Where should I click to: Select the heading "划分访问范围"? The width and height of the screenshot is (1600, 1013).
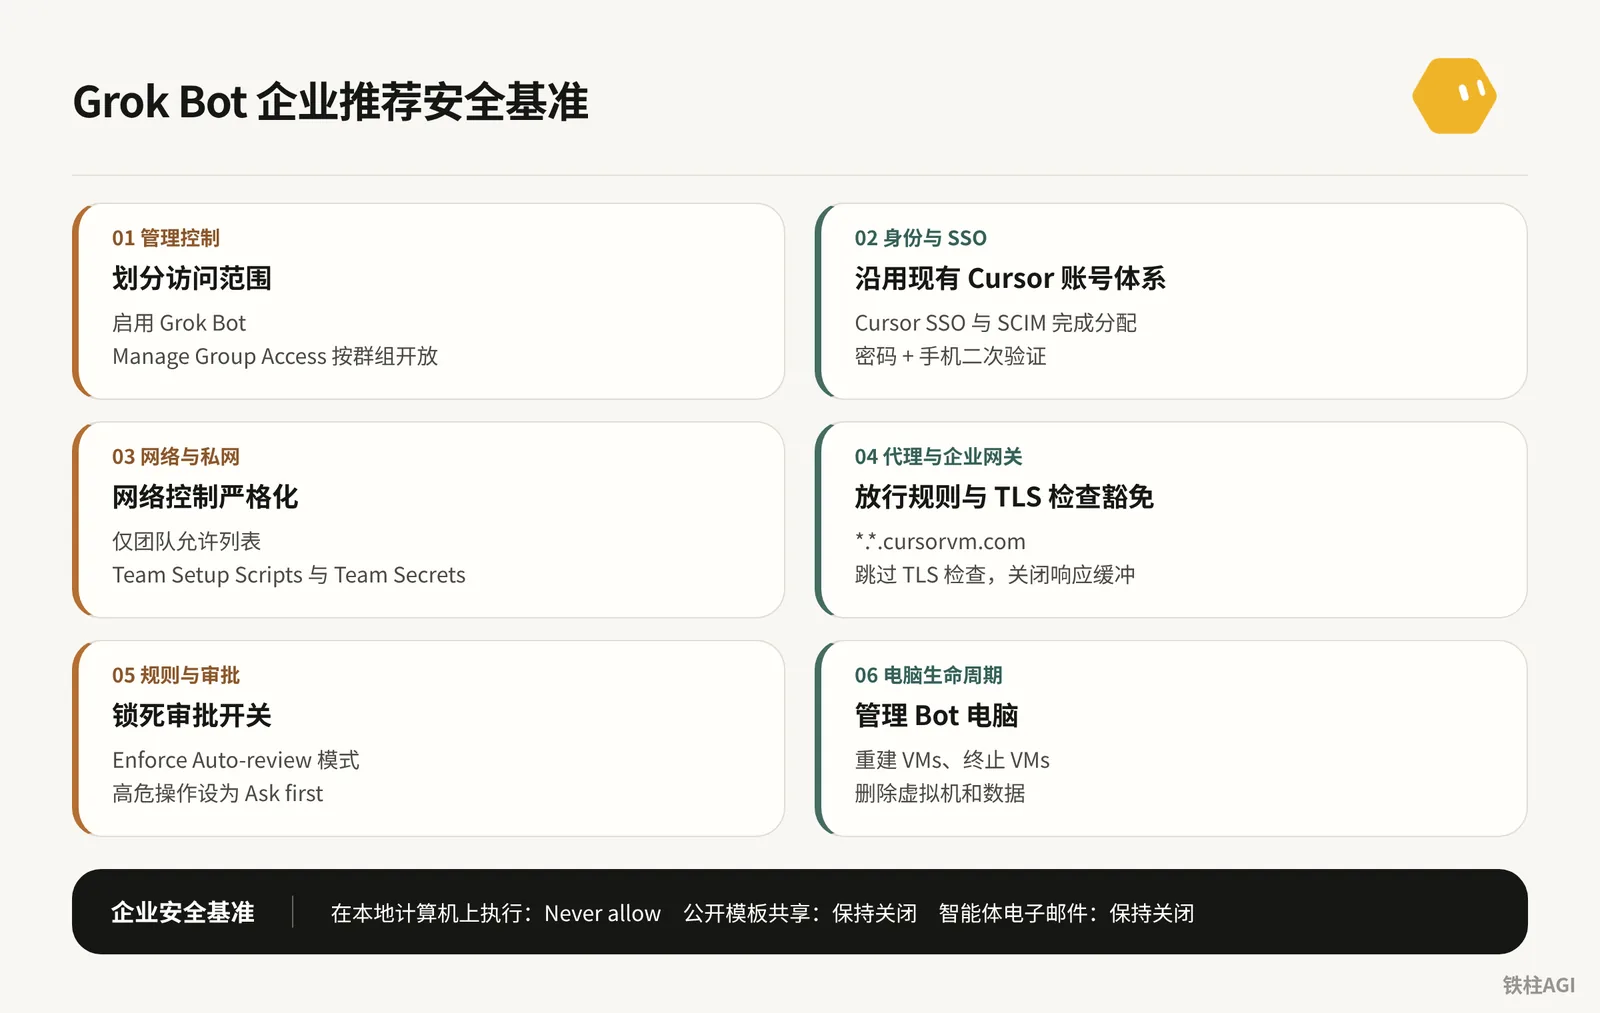[192, 278]
